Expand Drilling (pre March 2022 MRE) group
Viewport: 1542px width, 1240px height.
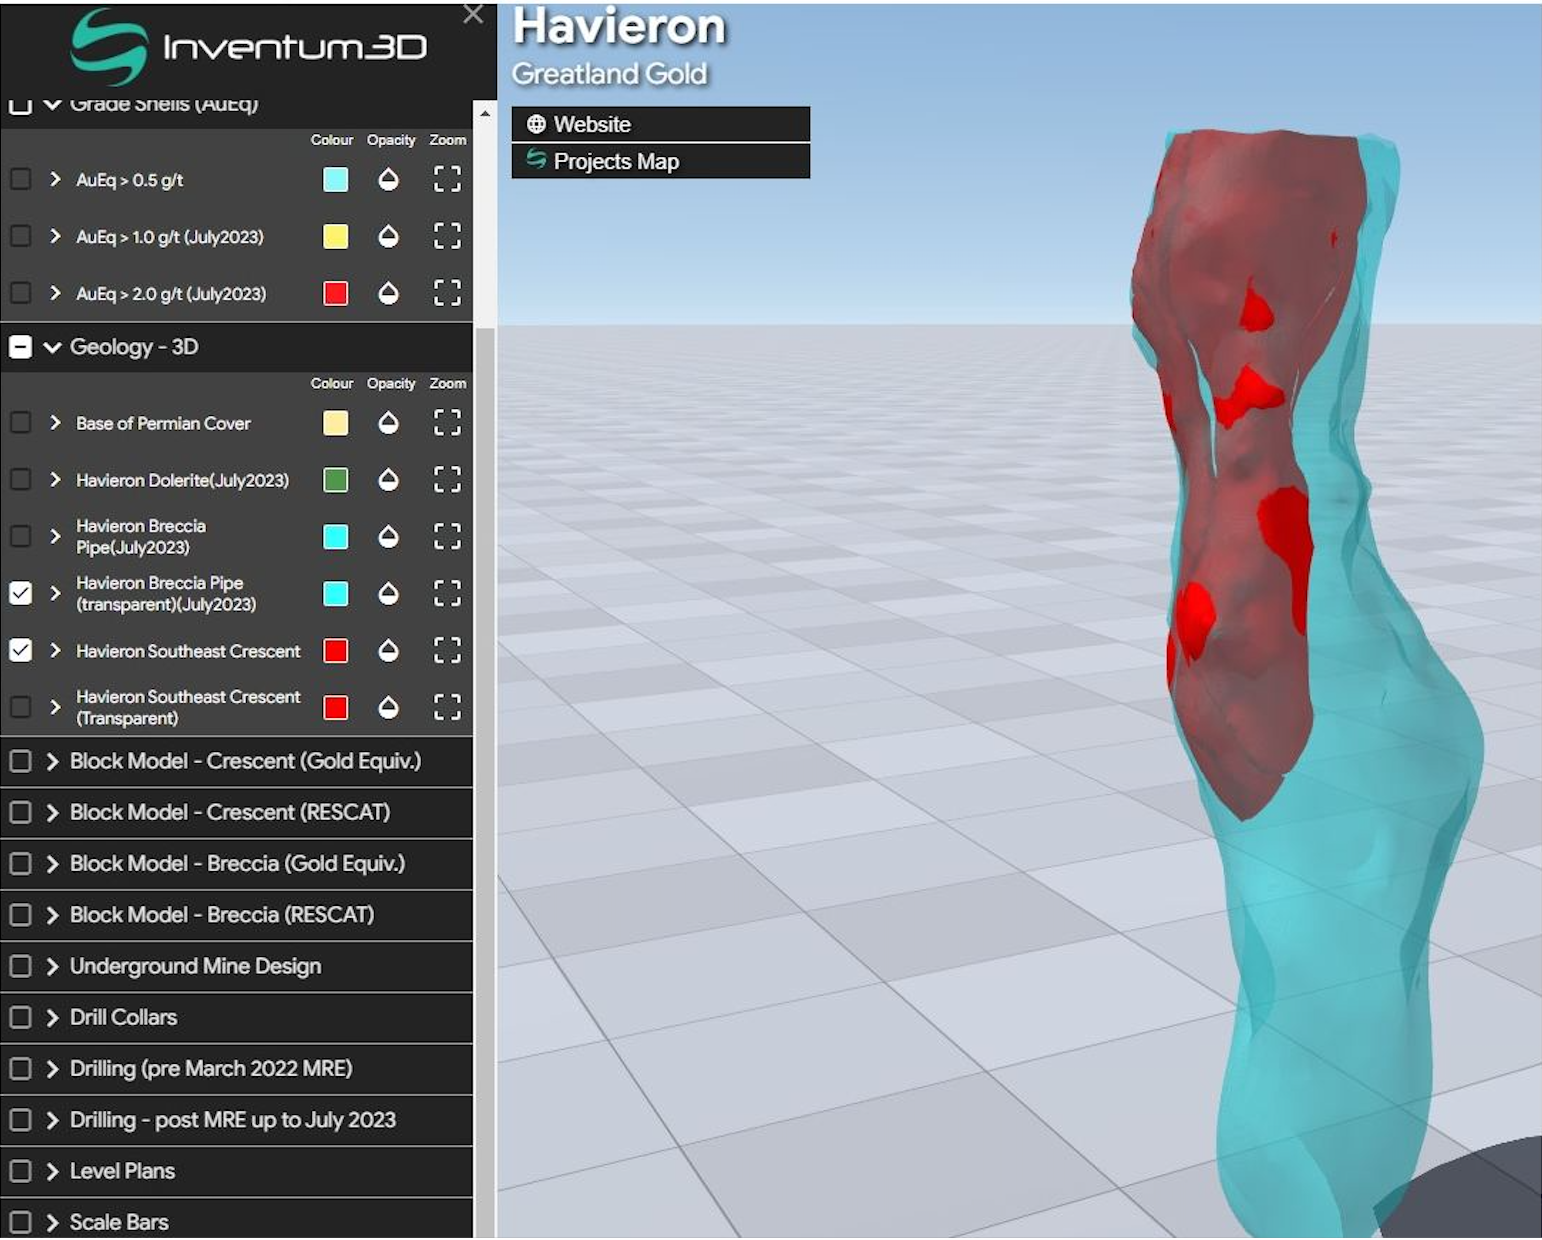(52, 1068)
